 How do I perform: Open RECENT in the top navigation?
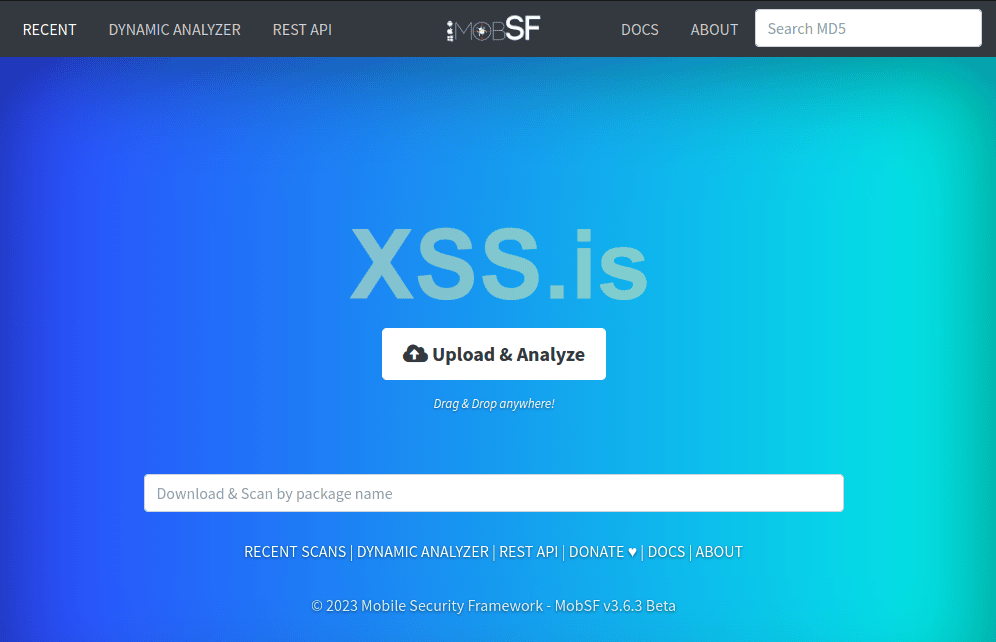(50, 29)
